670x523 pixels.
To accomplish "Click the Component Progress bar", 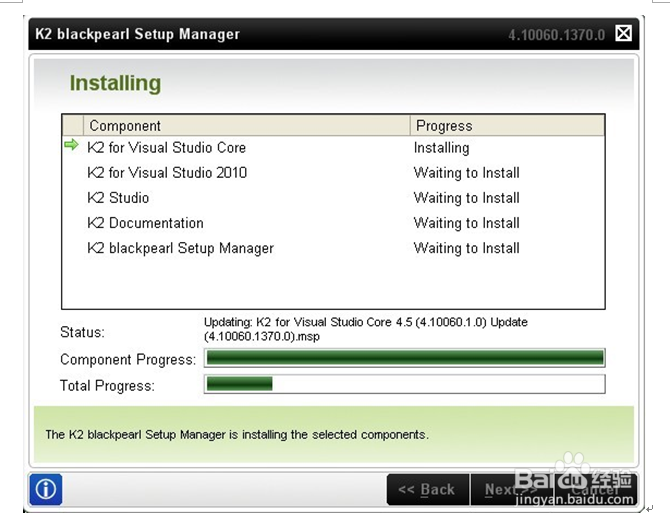I will (405, 358).
